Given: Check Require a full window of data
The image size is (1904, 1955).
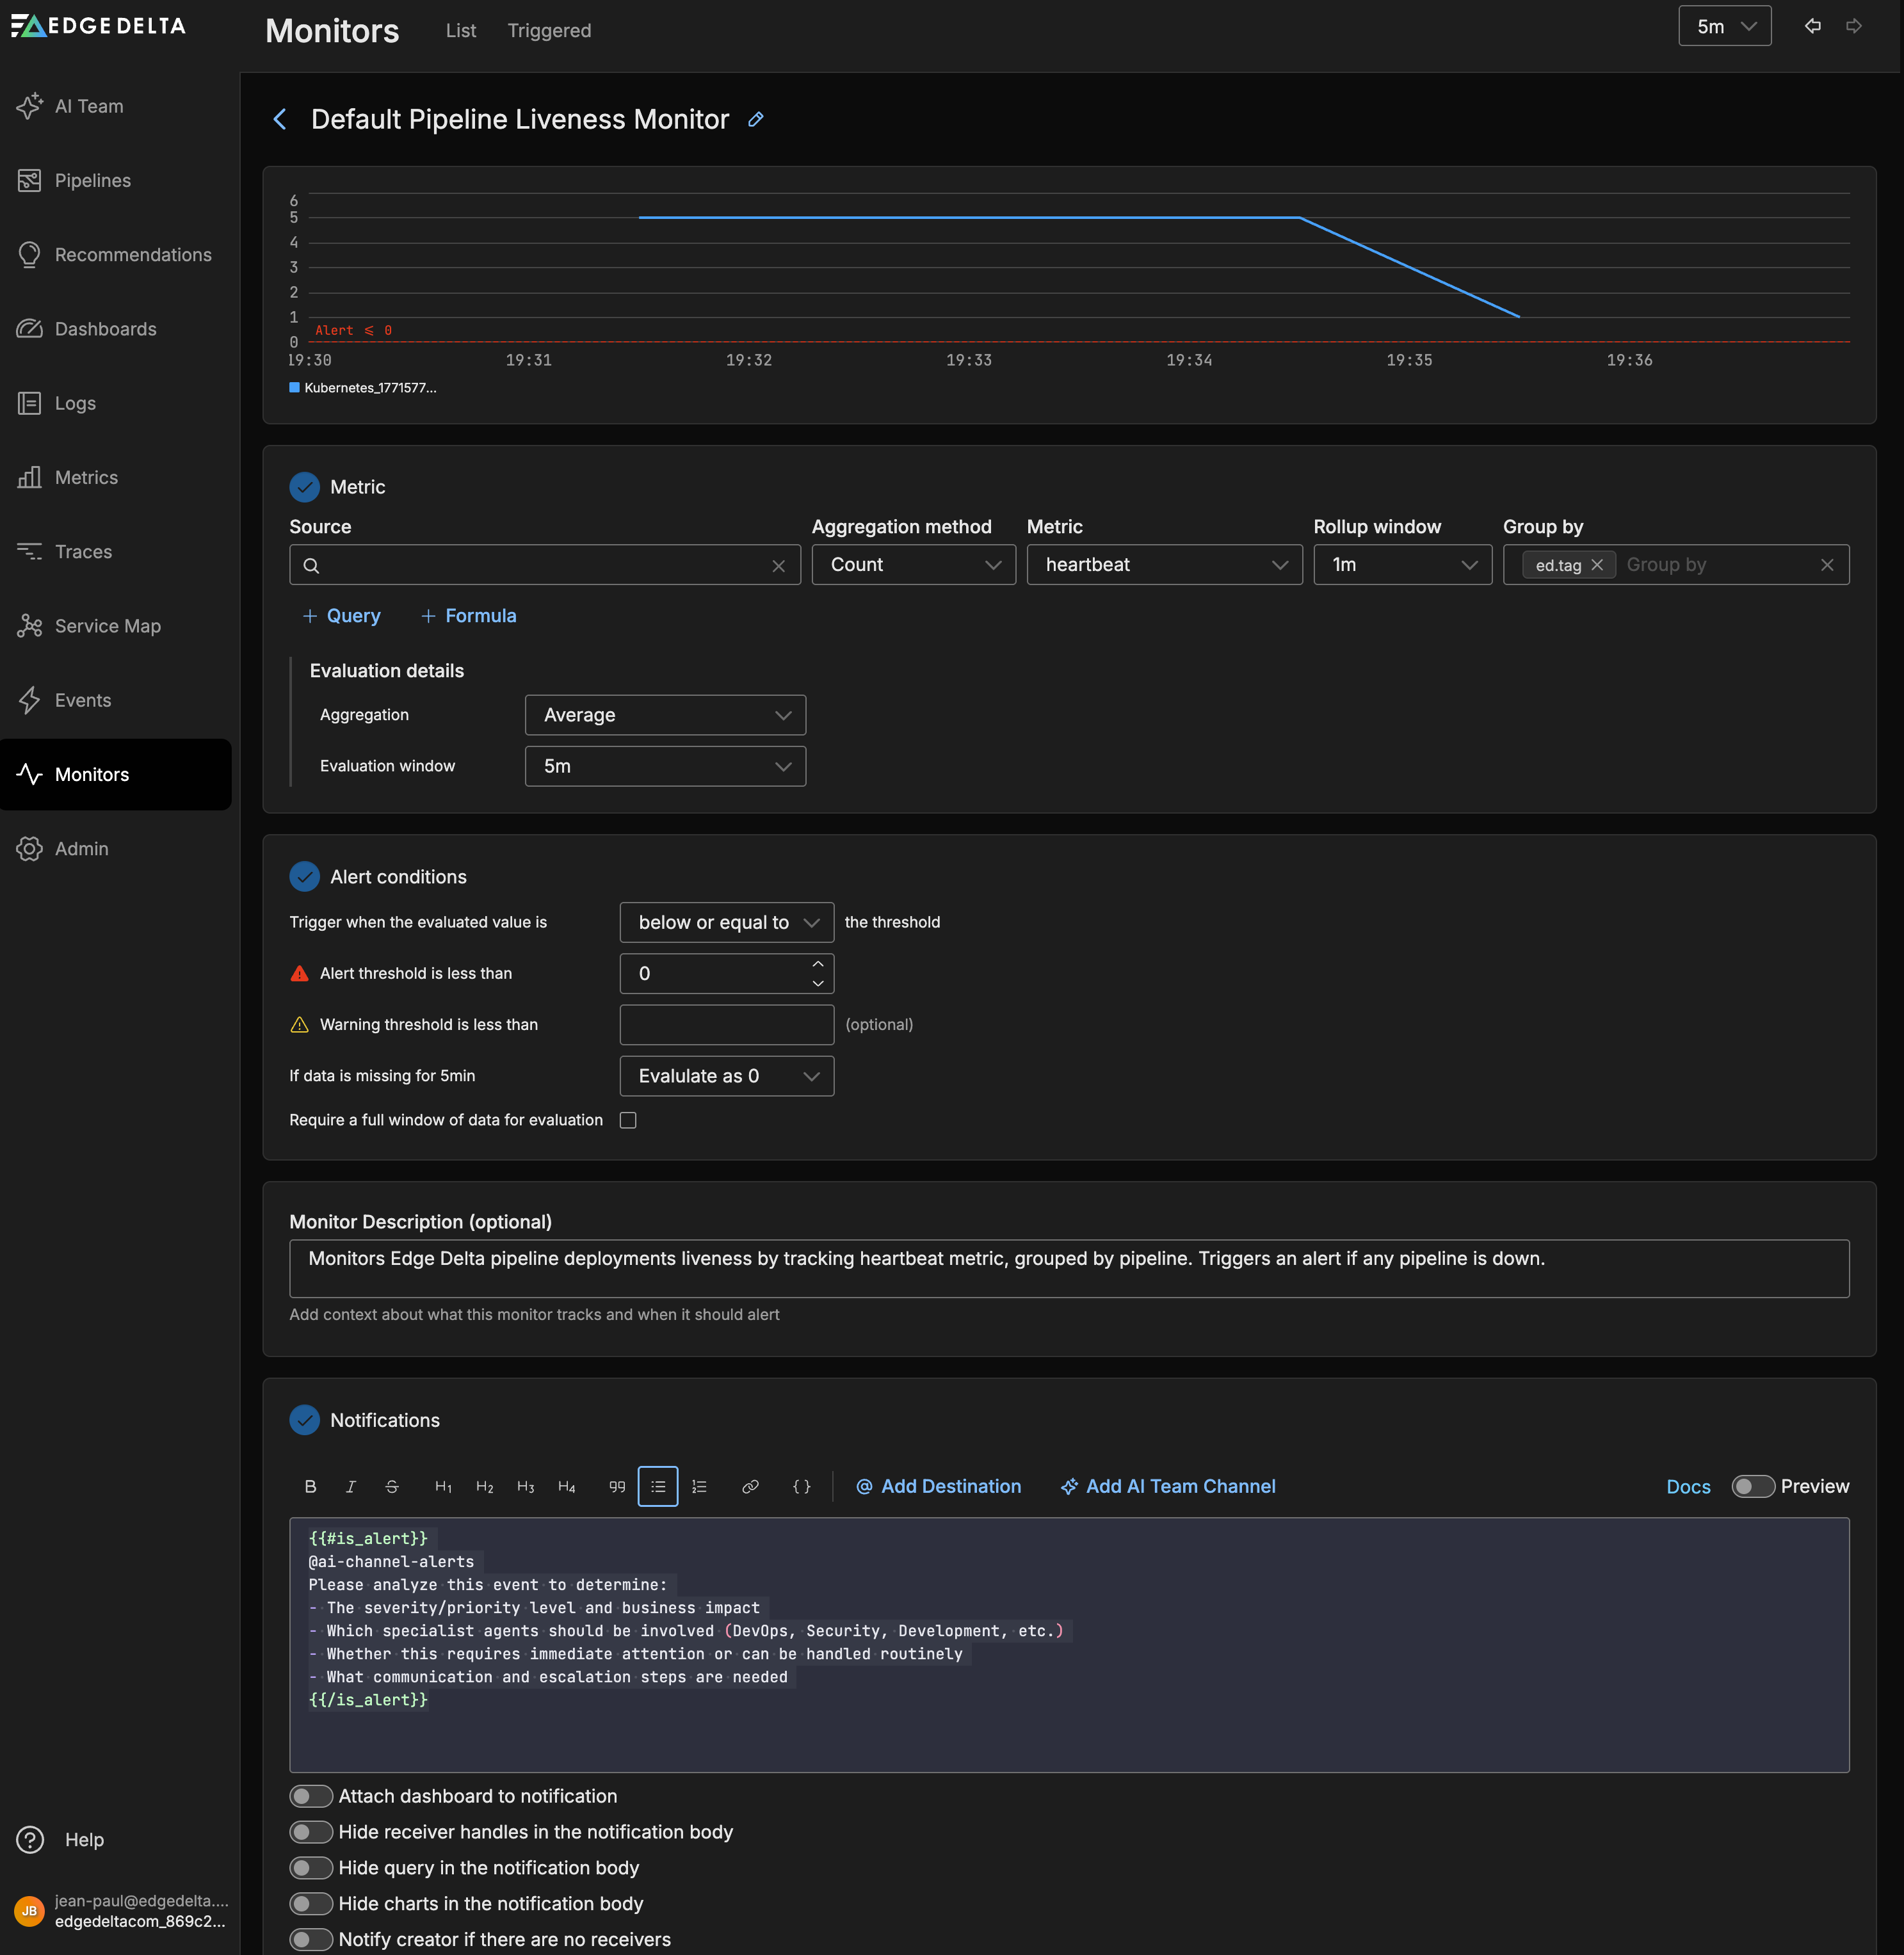Looking at the screenshot, I should [x=628, y=1120].
